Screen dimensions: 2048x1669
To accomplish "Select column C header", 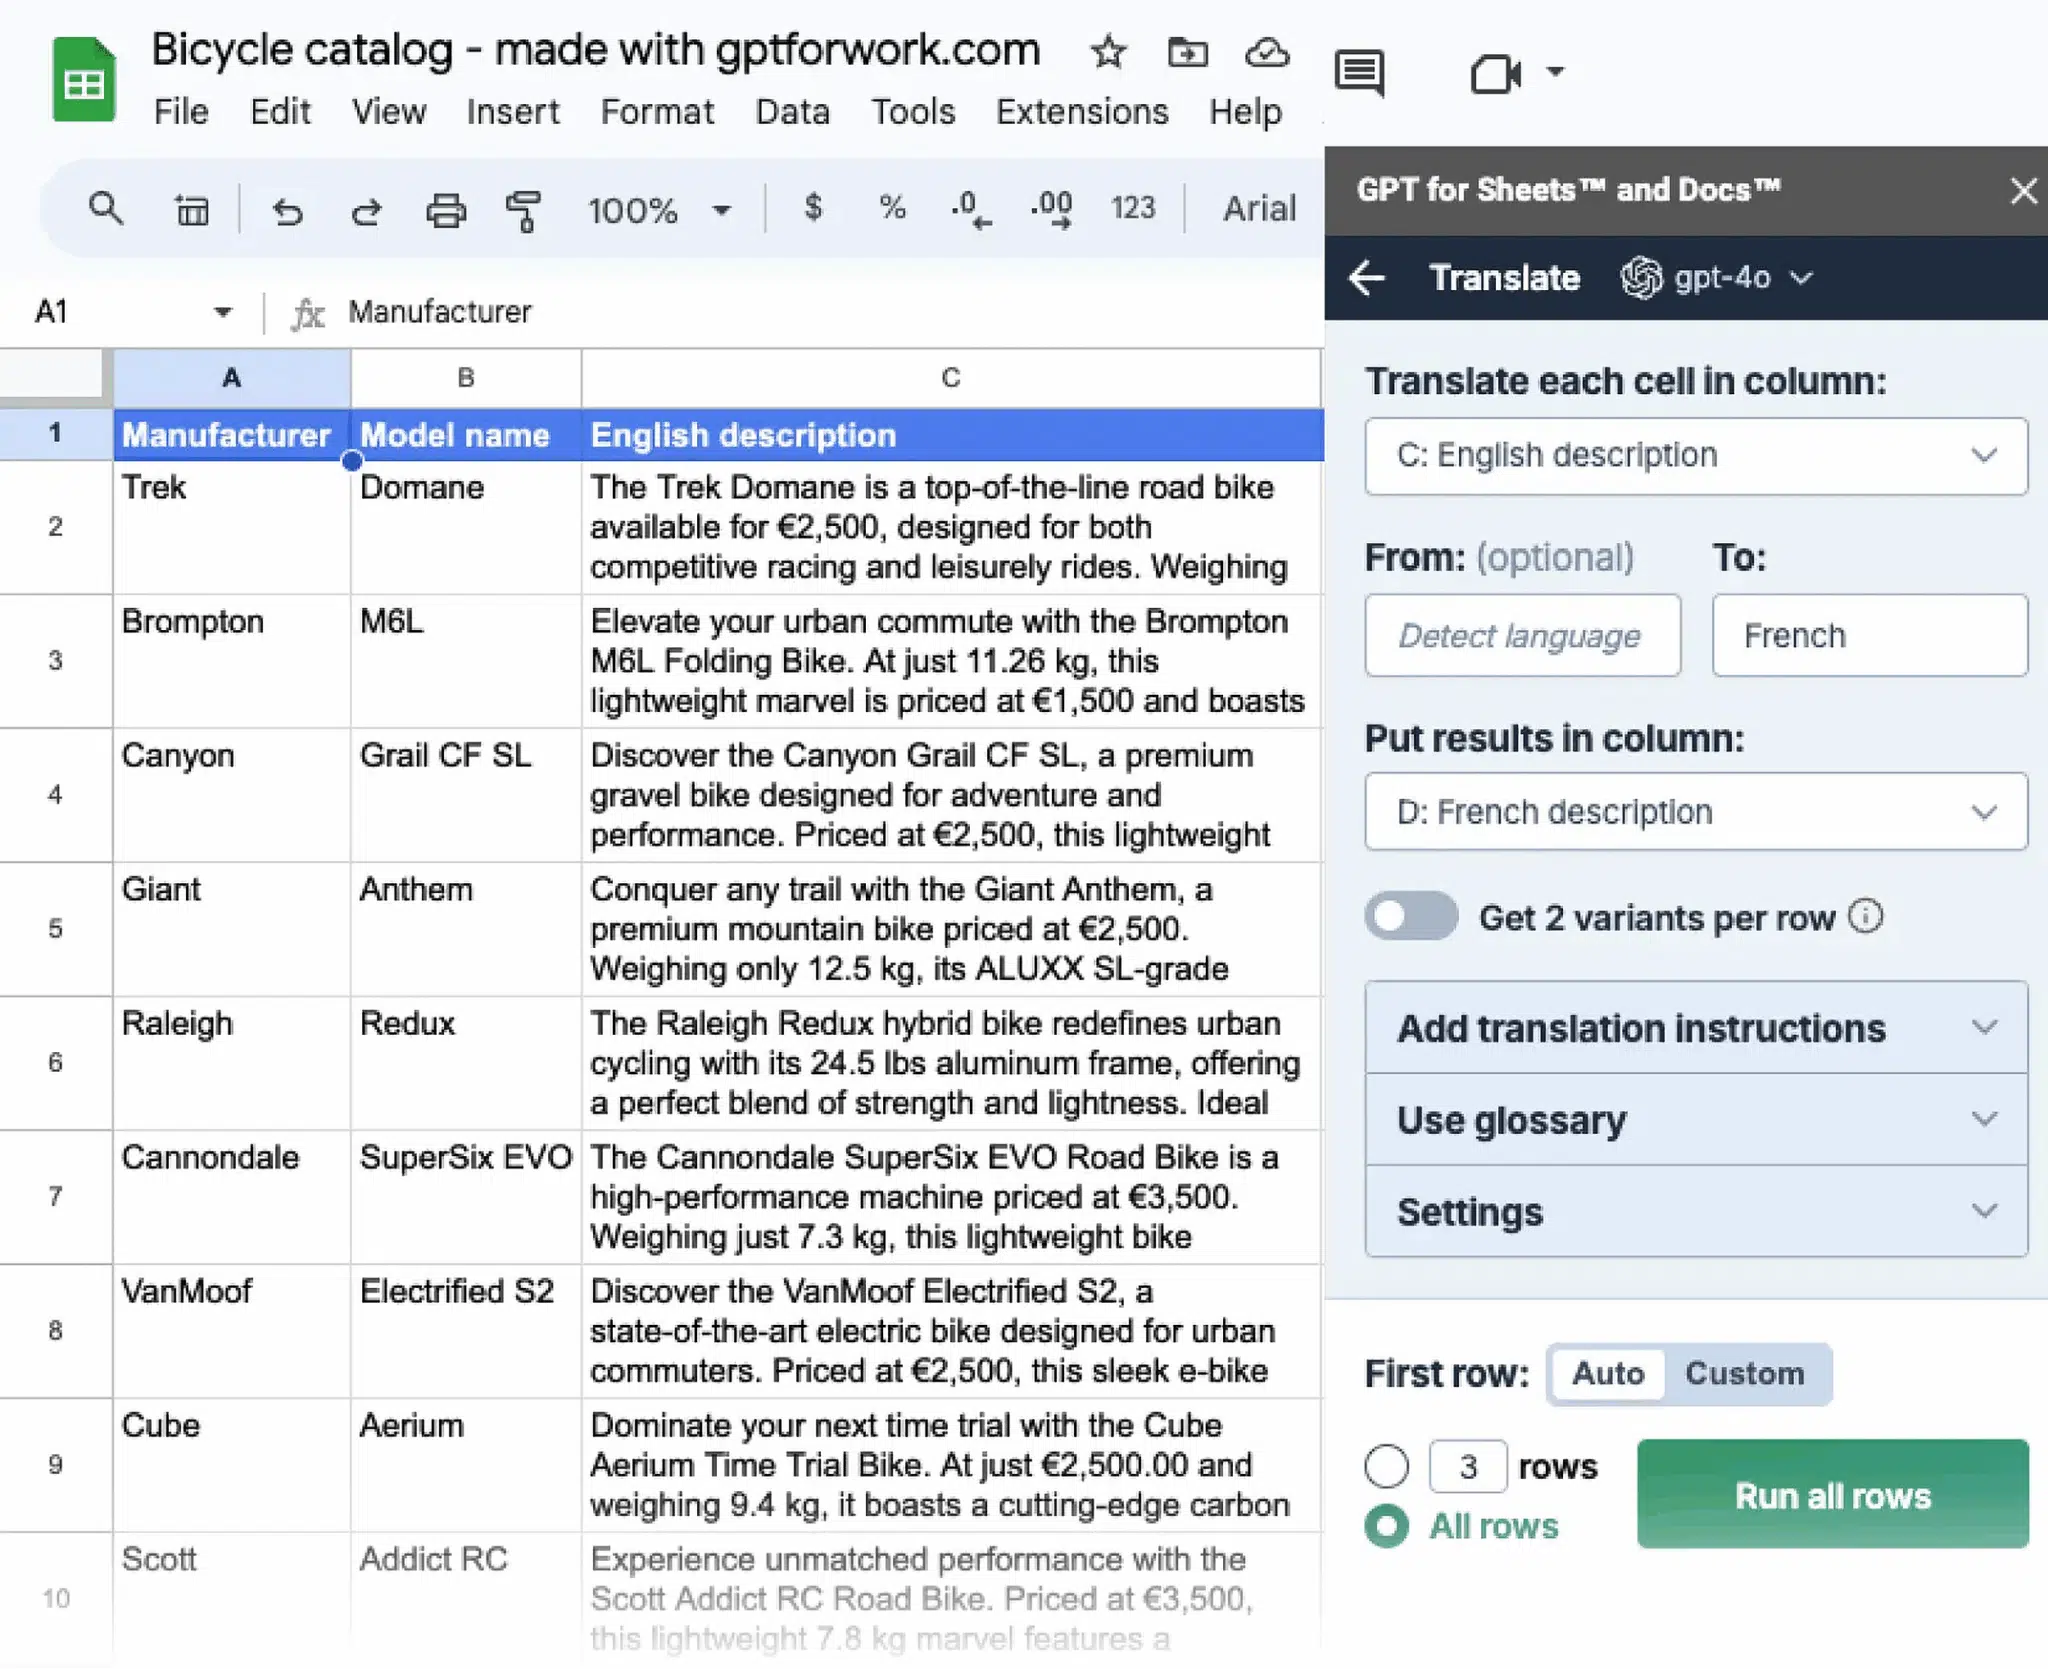I will pos(951,378).
